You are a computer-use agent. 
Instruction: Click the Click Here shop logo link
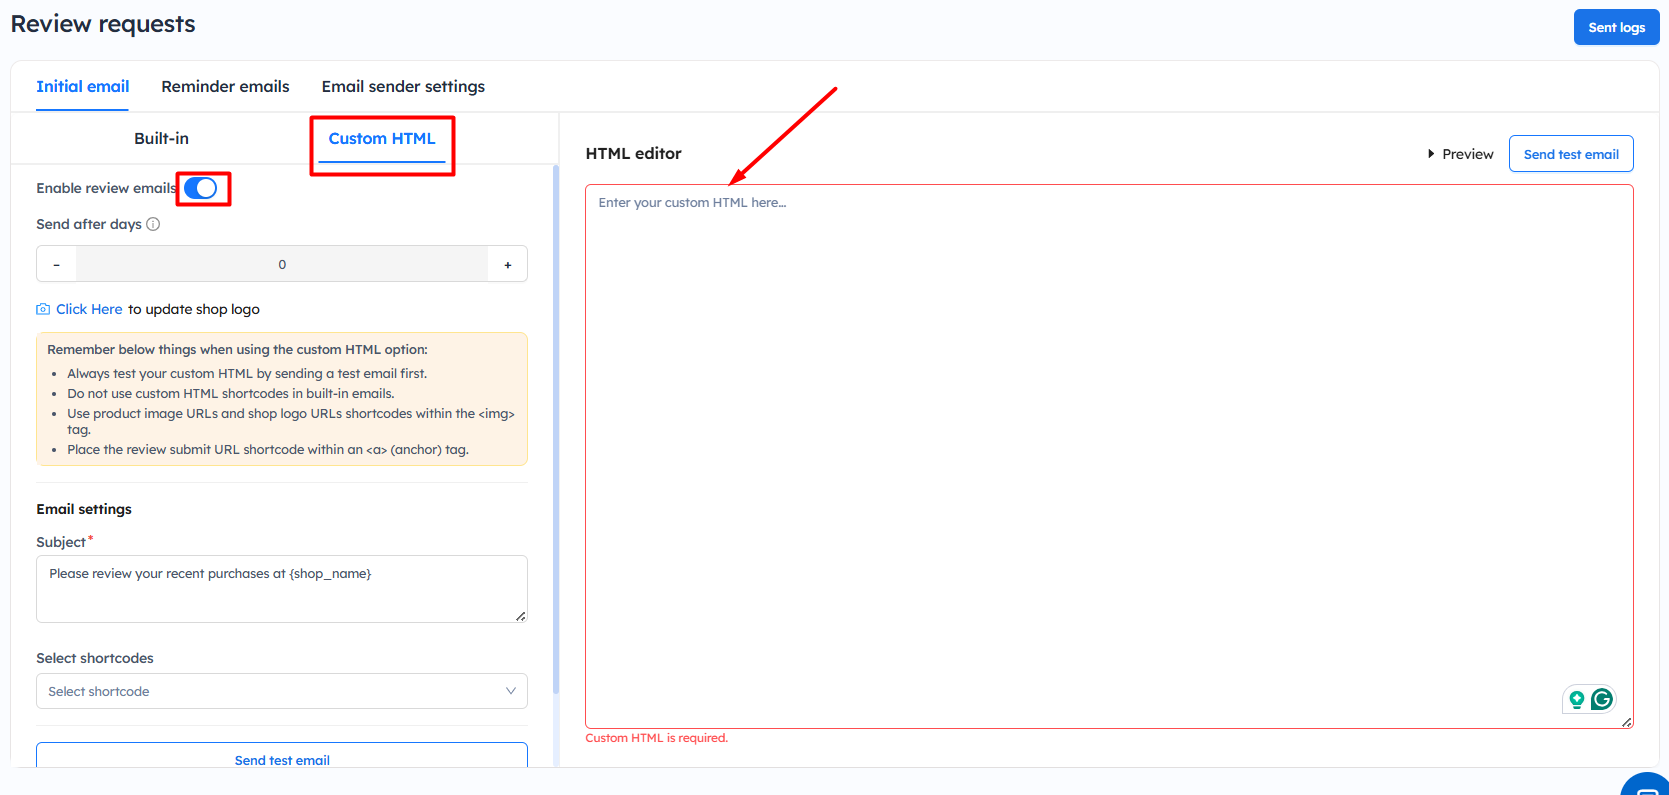tap(89, 310)
